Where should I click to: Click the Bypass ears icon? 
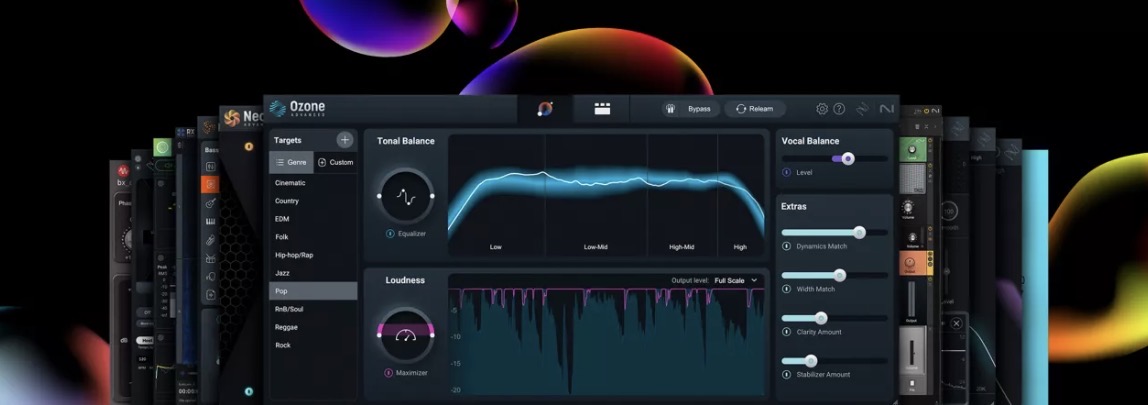tap(671, 109)
